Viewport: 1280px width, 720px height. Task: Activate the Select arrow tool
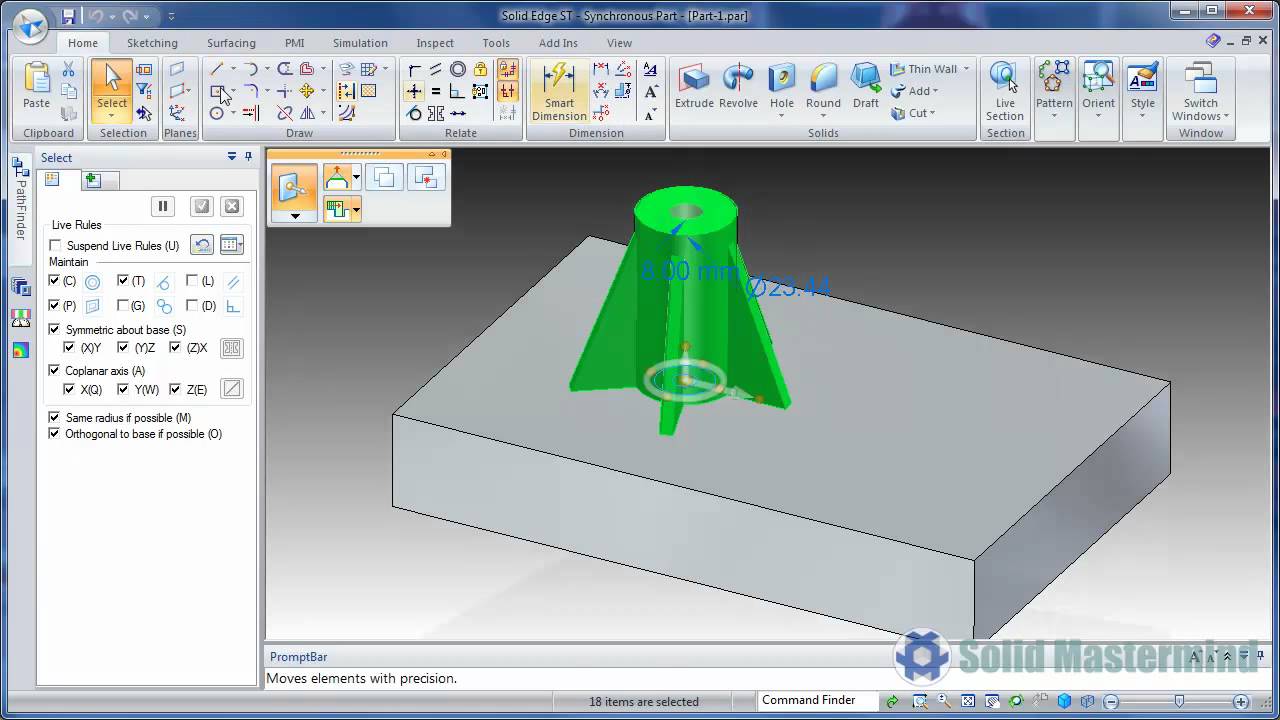112,86
